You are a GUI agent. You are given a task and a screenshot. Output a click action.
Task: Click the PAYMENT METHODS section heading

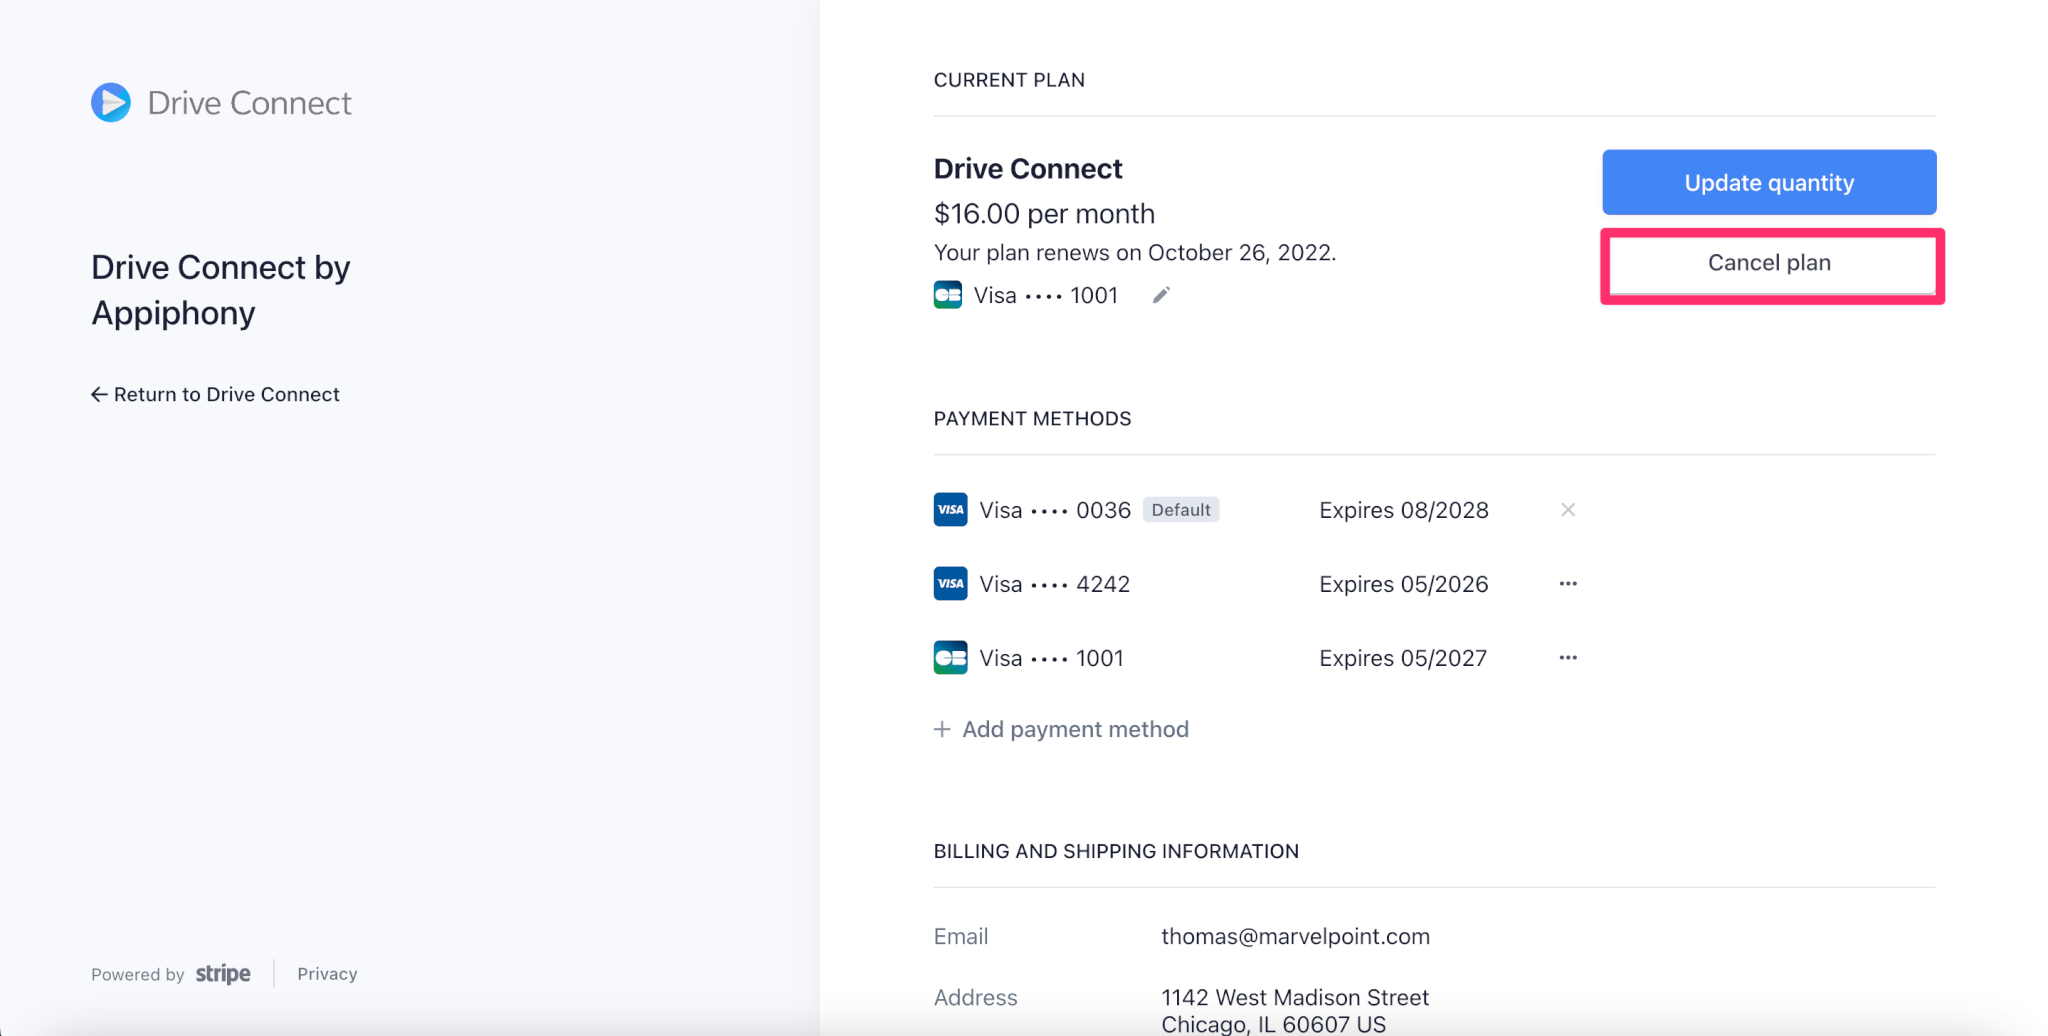point(1033,419)
